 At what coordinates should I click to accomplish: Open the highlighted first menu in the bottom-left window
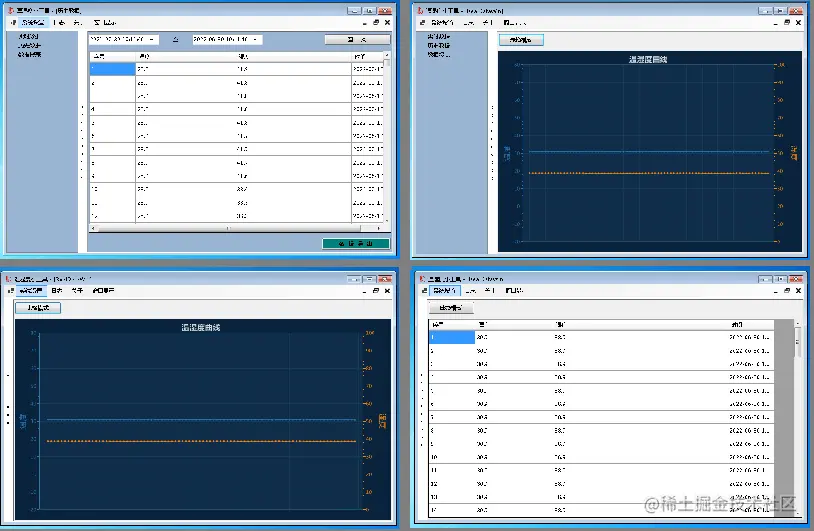(x=31, y=291)
